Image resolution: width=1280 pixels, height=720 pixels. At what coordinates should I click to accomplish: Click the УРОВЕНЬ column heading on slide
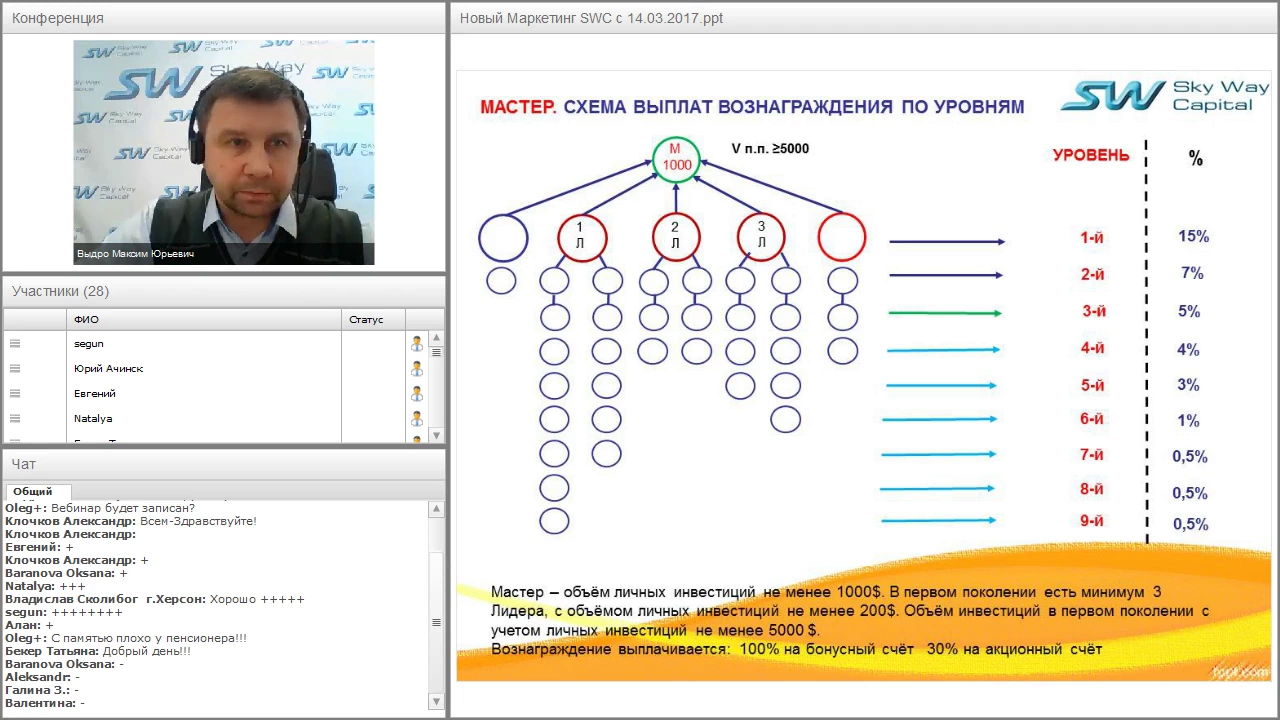click(x=1091, y=155)
